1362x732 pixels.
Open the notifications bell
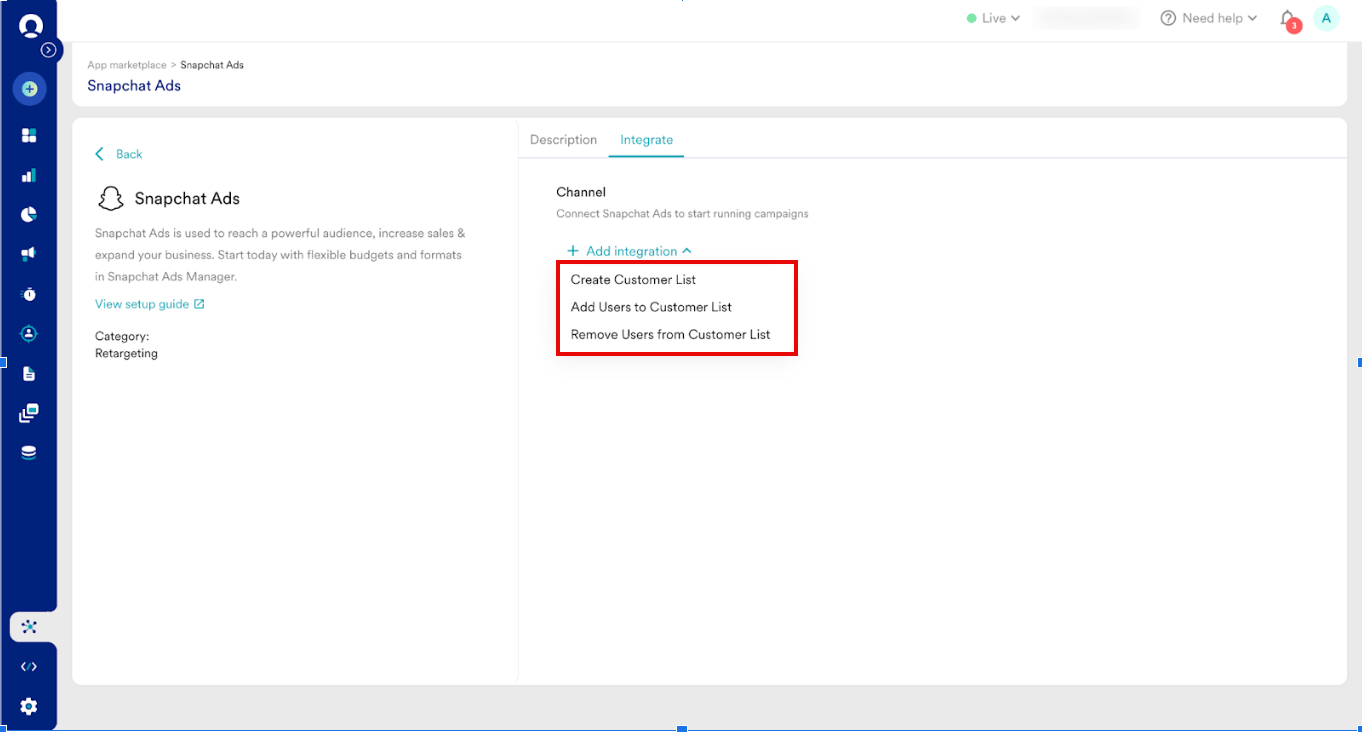coord(1289,19)
